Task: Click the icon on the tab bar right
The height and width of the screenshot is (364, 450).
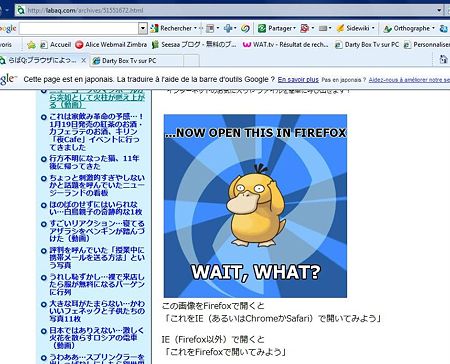Action: click(x=443, y=60)
